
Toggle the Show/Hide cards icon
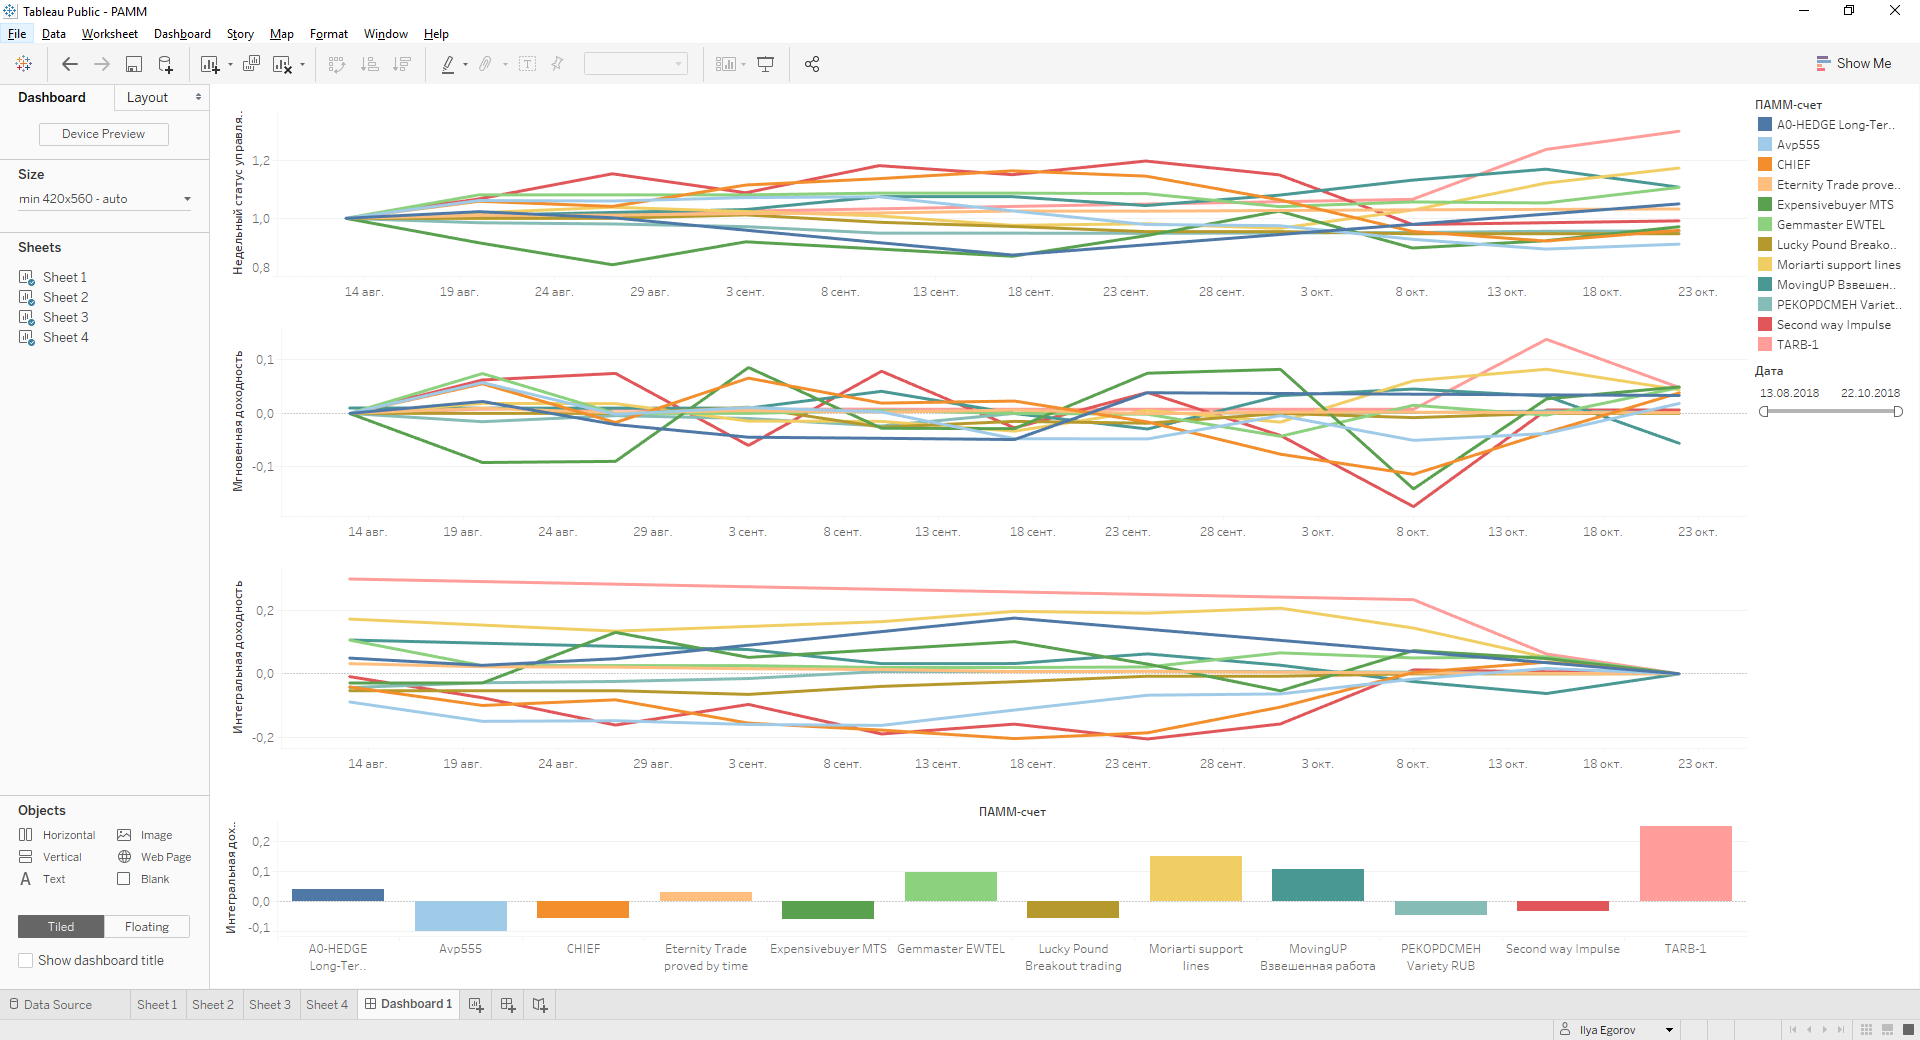click(726, 64)
